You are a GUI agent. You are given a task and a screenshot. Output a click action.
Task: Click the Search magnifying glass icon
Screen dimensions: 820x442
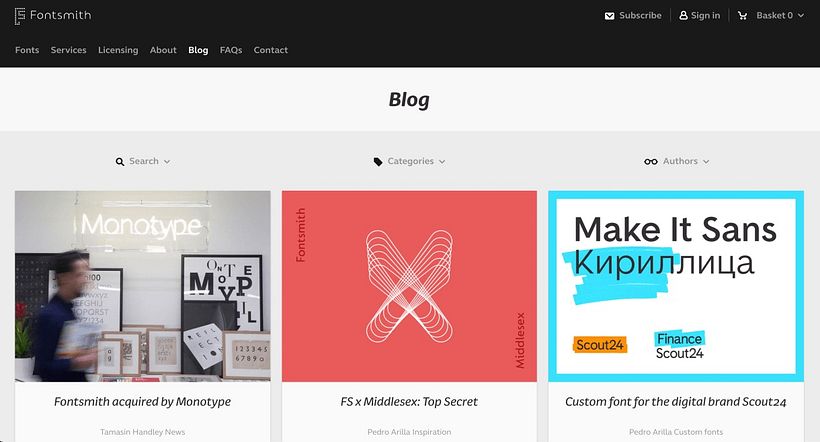pyautogui.click(x=120, y=162)
